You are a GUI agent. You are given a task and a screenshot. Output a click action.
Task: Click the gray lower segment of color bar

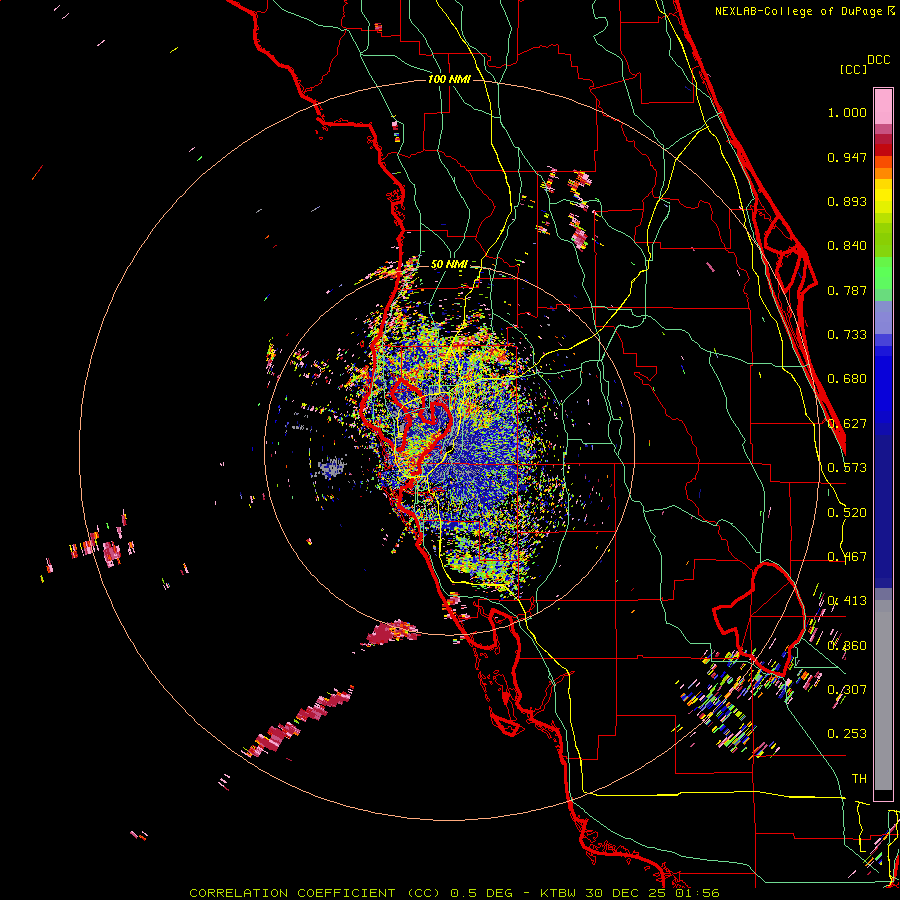pyautogui.click(x=883, y=695)
